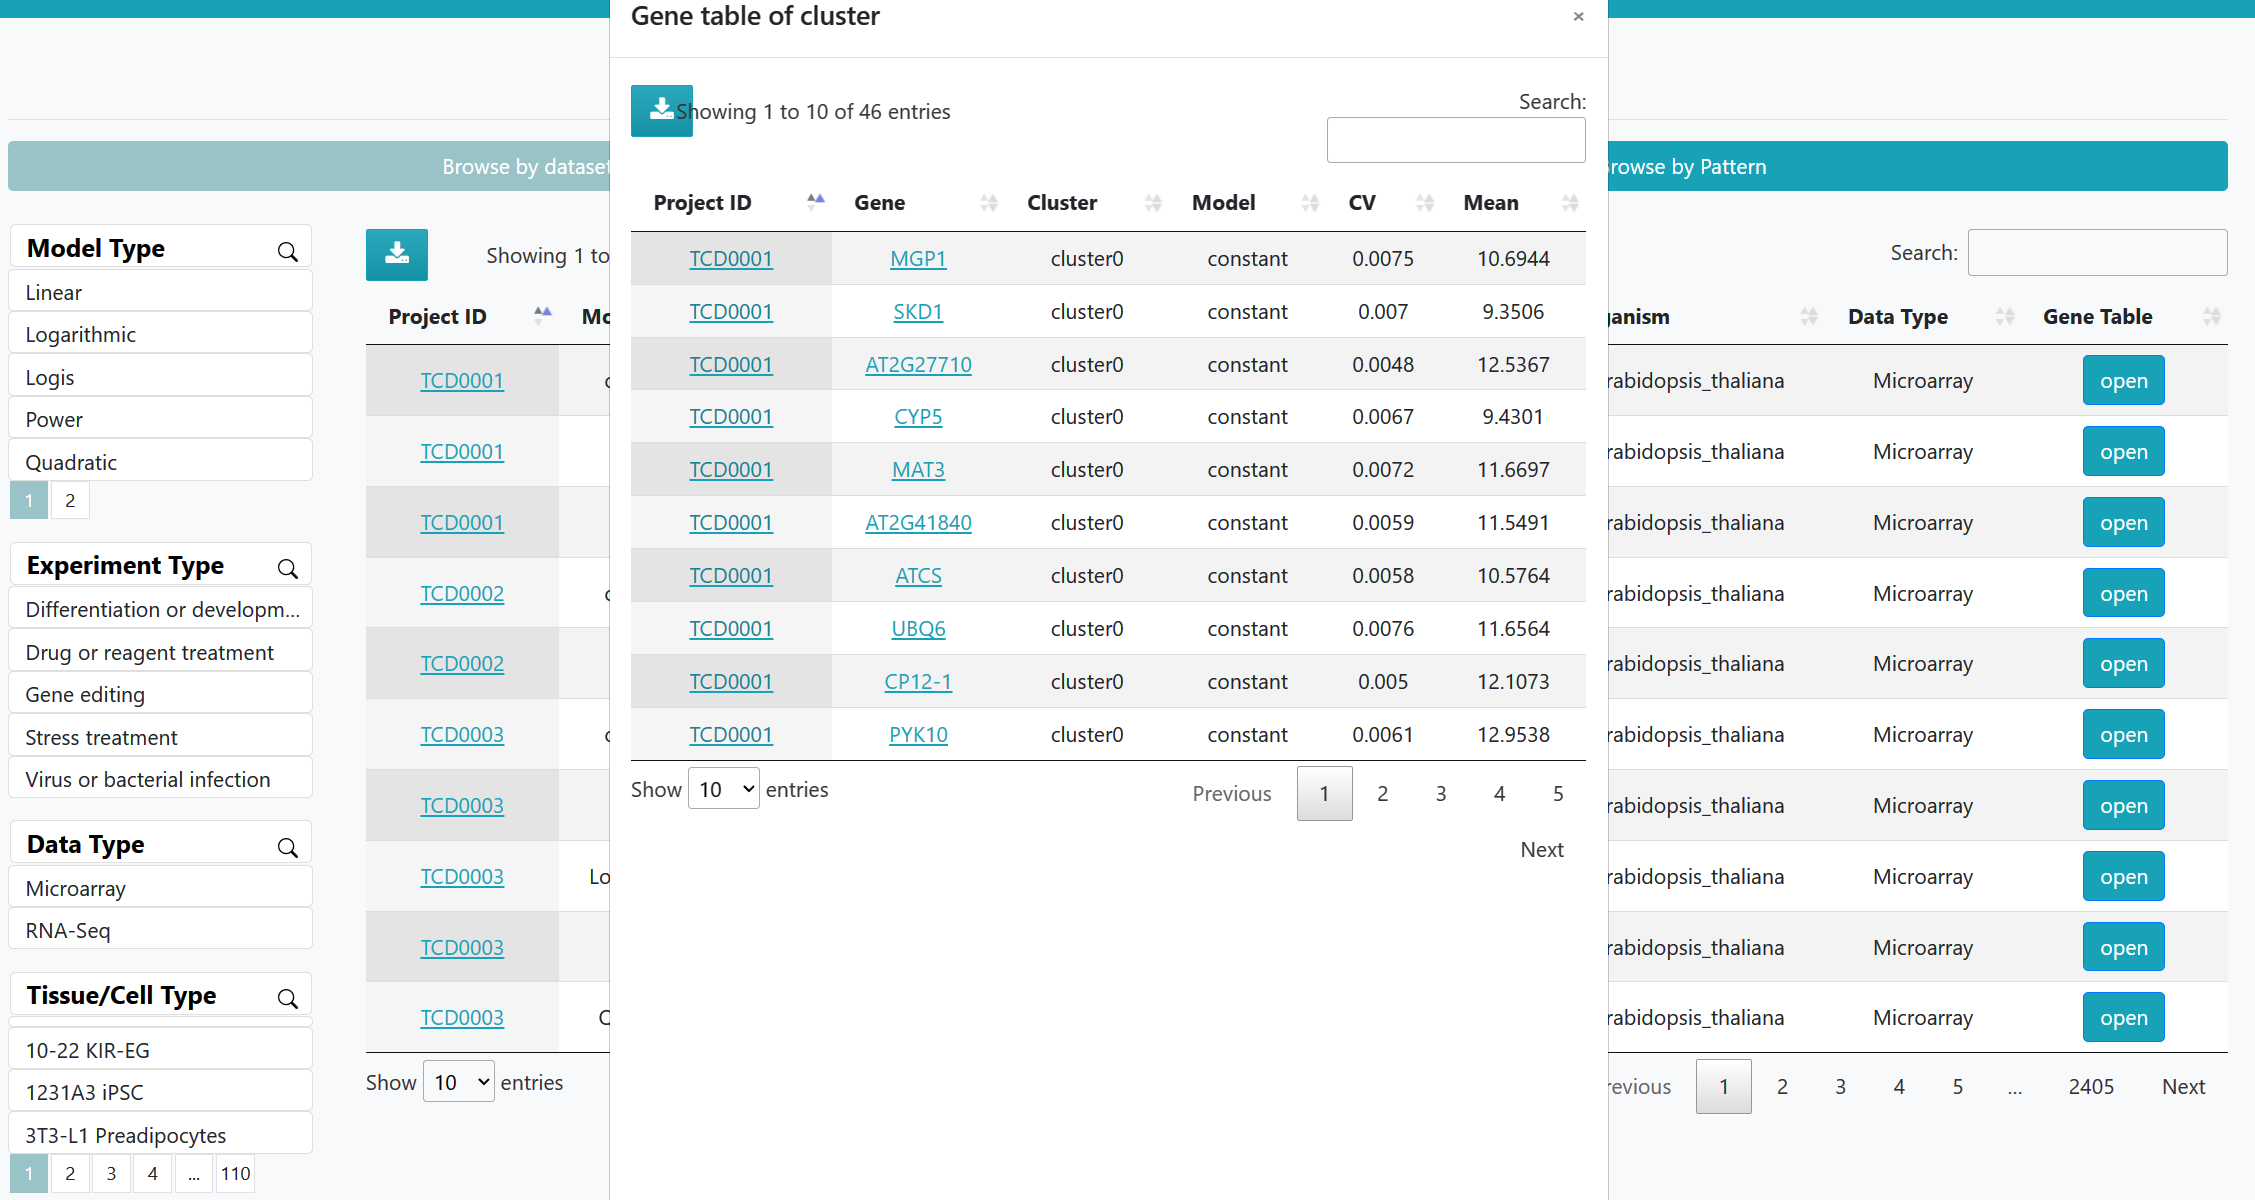Screen dimensions: 2255x1200
Task: Click the Model Type search magnifier icon
Action: pos(288,252)
